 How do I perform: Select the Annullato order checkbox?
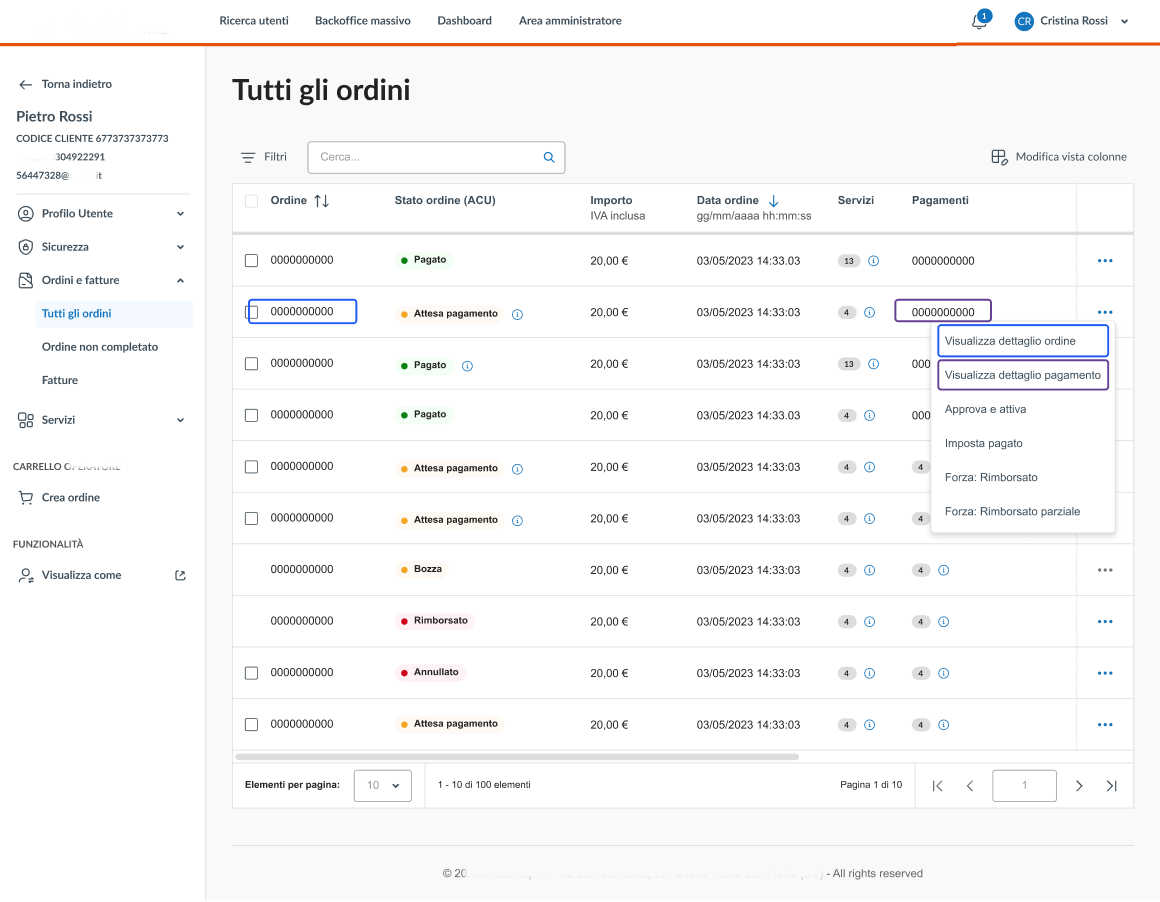pyautogui.click(x=251, y=673)
